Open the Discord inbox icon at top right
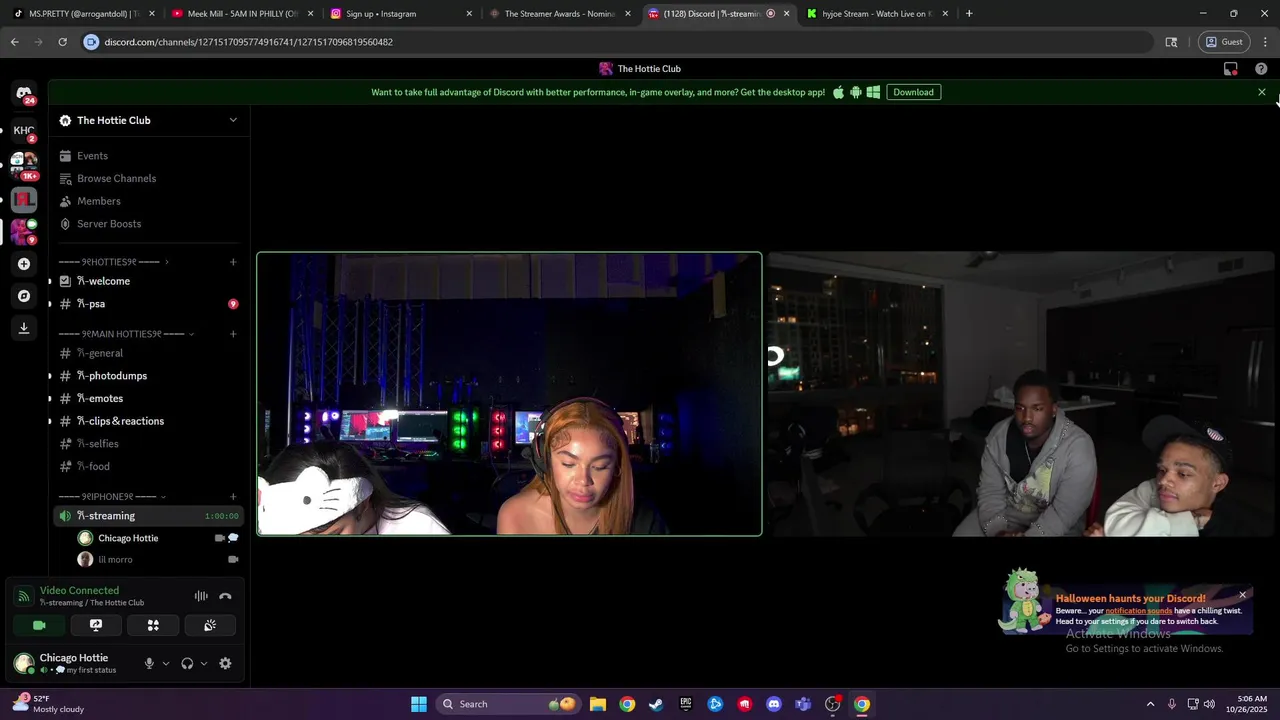The height and width of the screenshot is (720, 1280). pyautogui.click(x=1231, y=69)
